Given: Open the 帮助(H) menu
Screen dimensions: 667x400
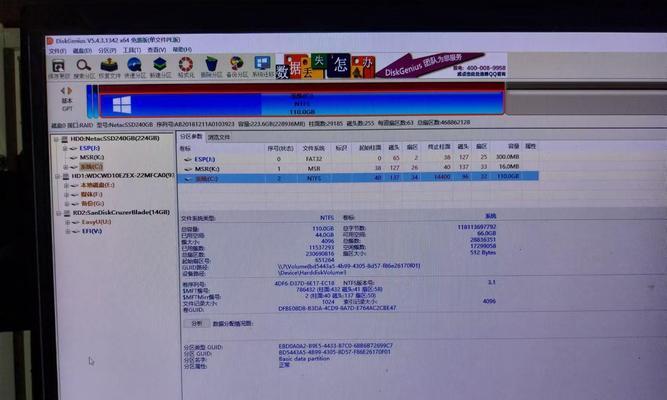Looking at the screenshot, I should tap(182, 50).
